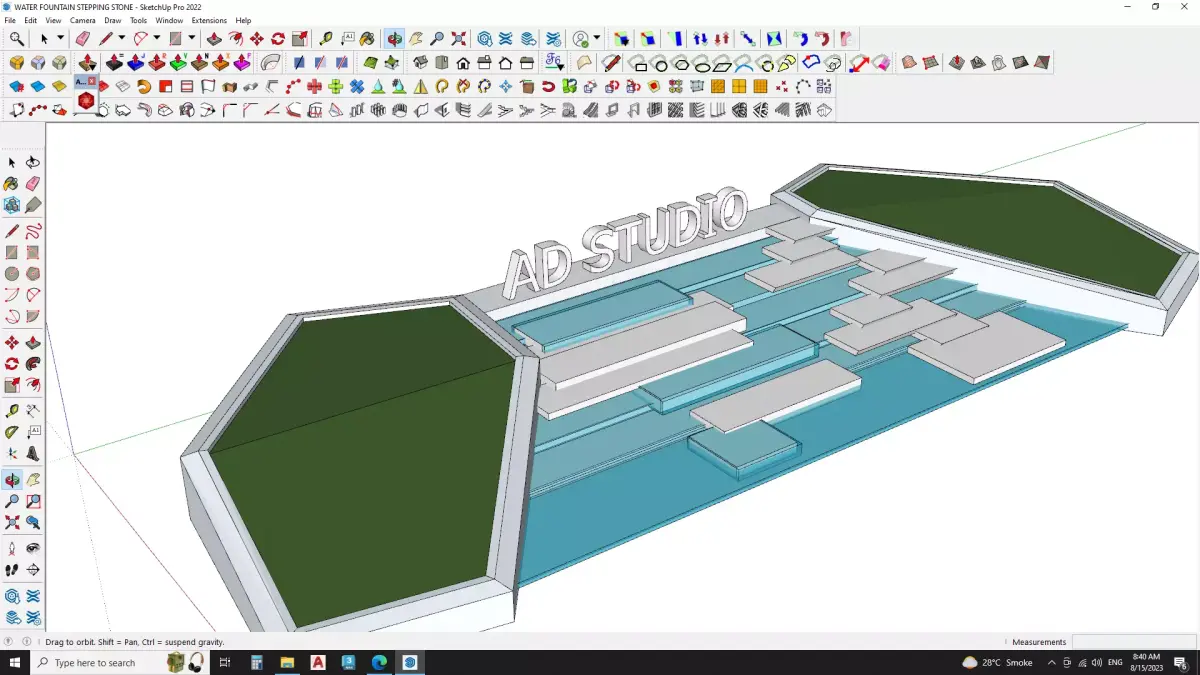Expand the Arc tool dropdown arrow
Viewport: 1200px width, 675px height.
point(156,39)
